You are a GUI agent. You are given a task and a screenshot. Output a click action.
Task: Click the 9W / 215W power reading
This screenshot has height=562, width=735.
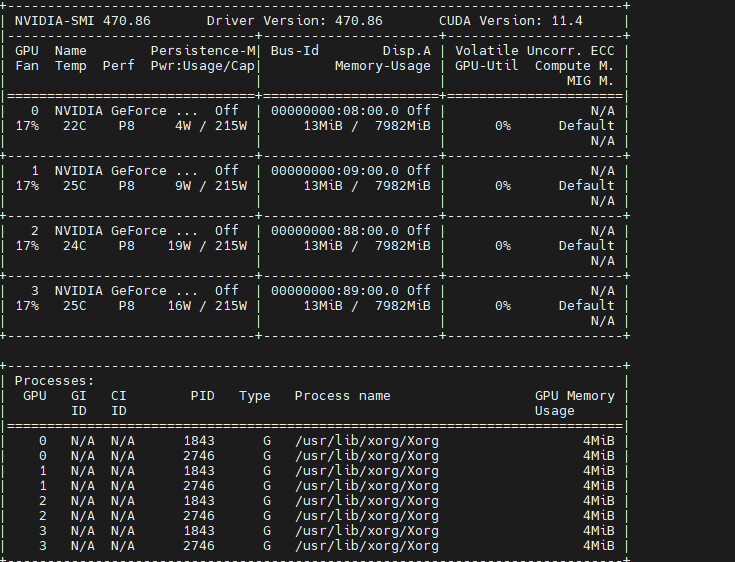(211, 186)
